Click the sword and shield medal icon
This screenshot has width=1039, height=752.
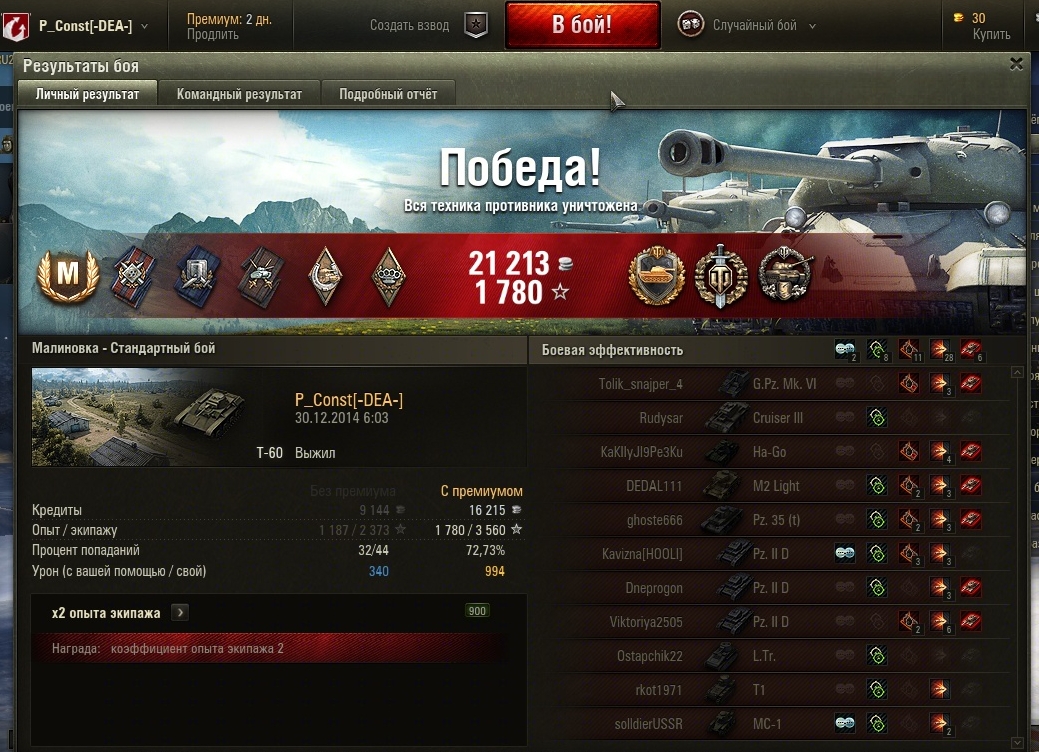pos(721,277)
